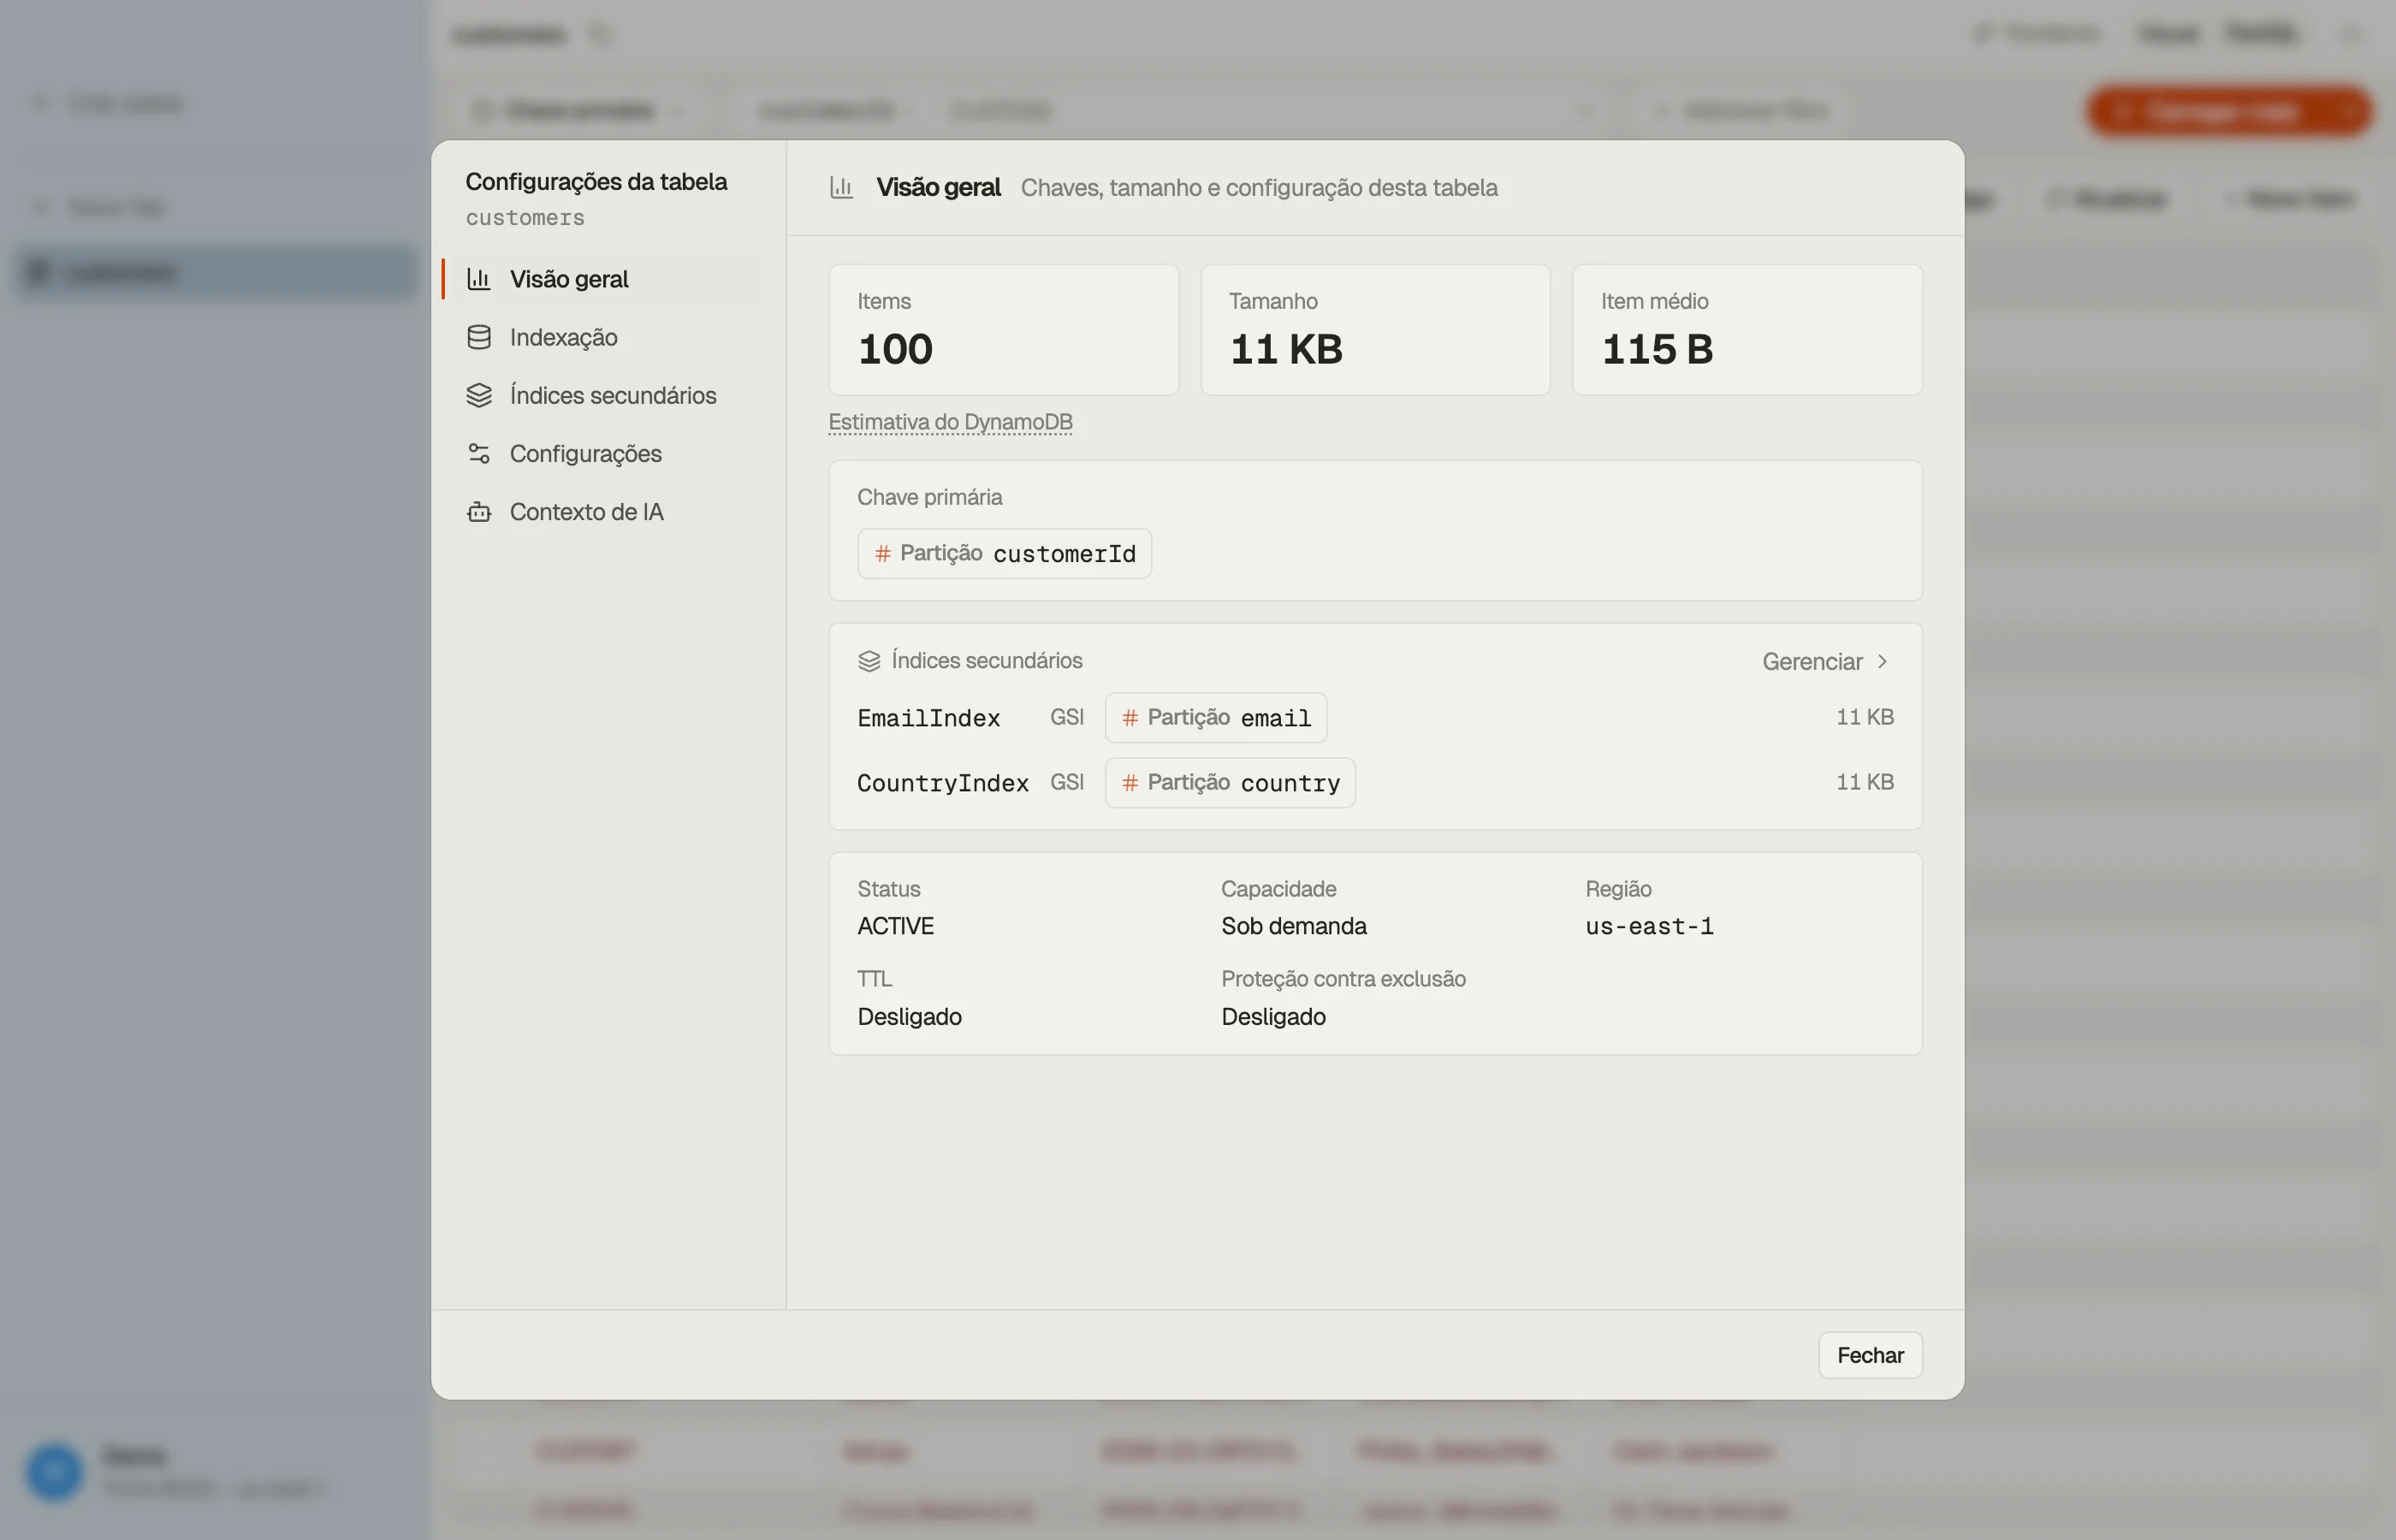2396x1540 pixels.
Task: Click the chart icon in the Visão geral header
Action: [842, 187]
